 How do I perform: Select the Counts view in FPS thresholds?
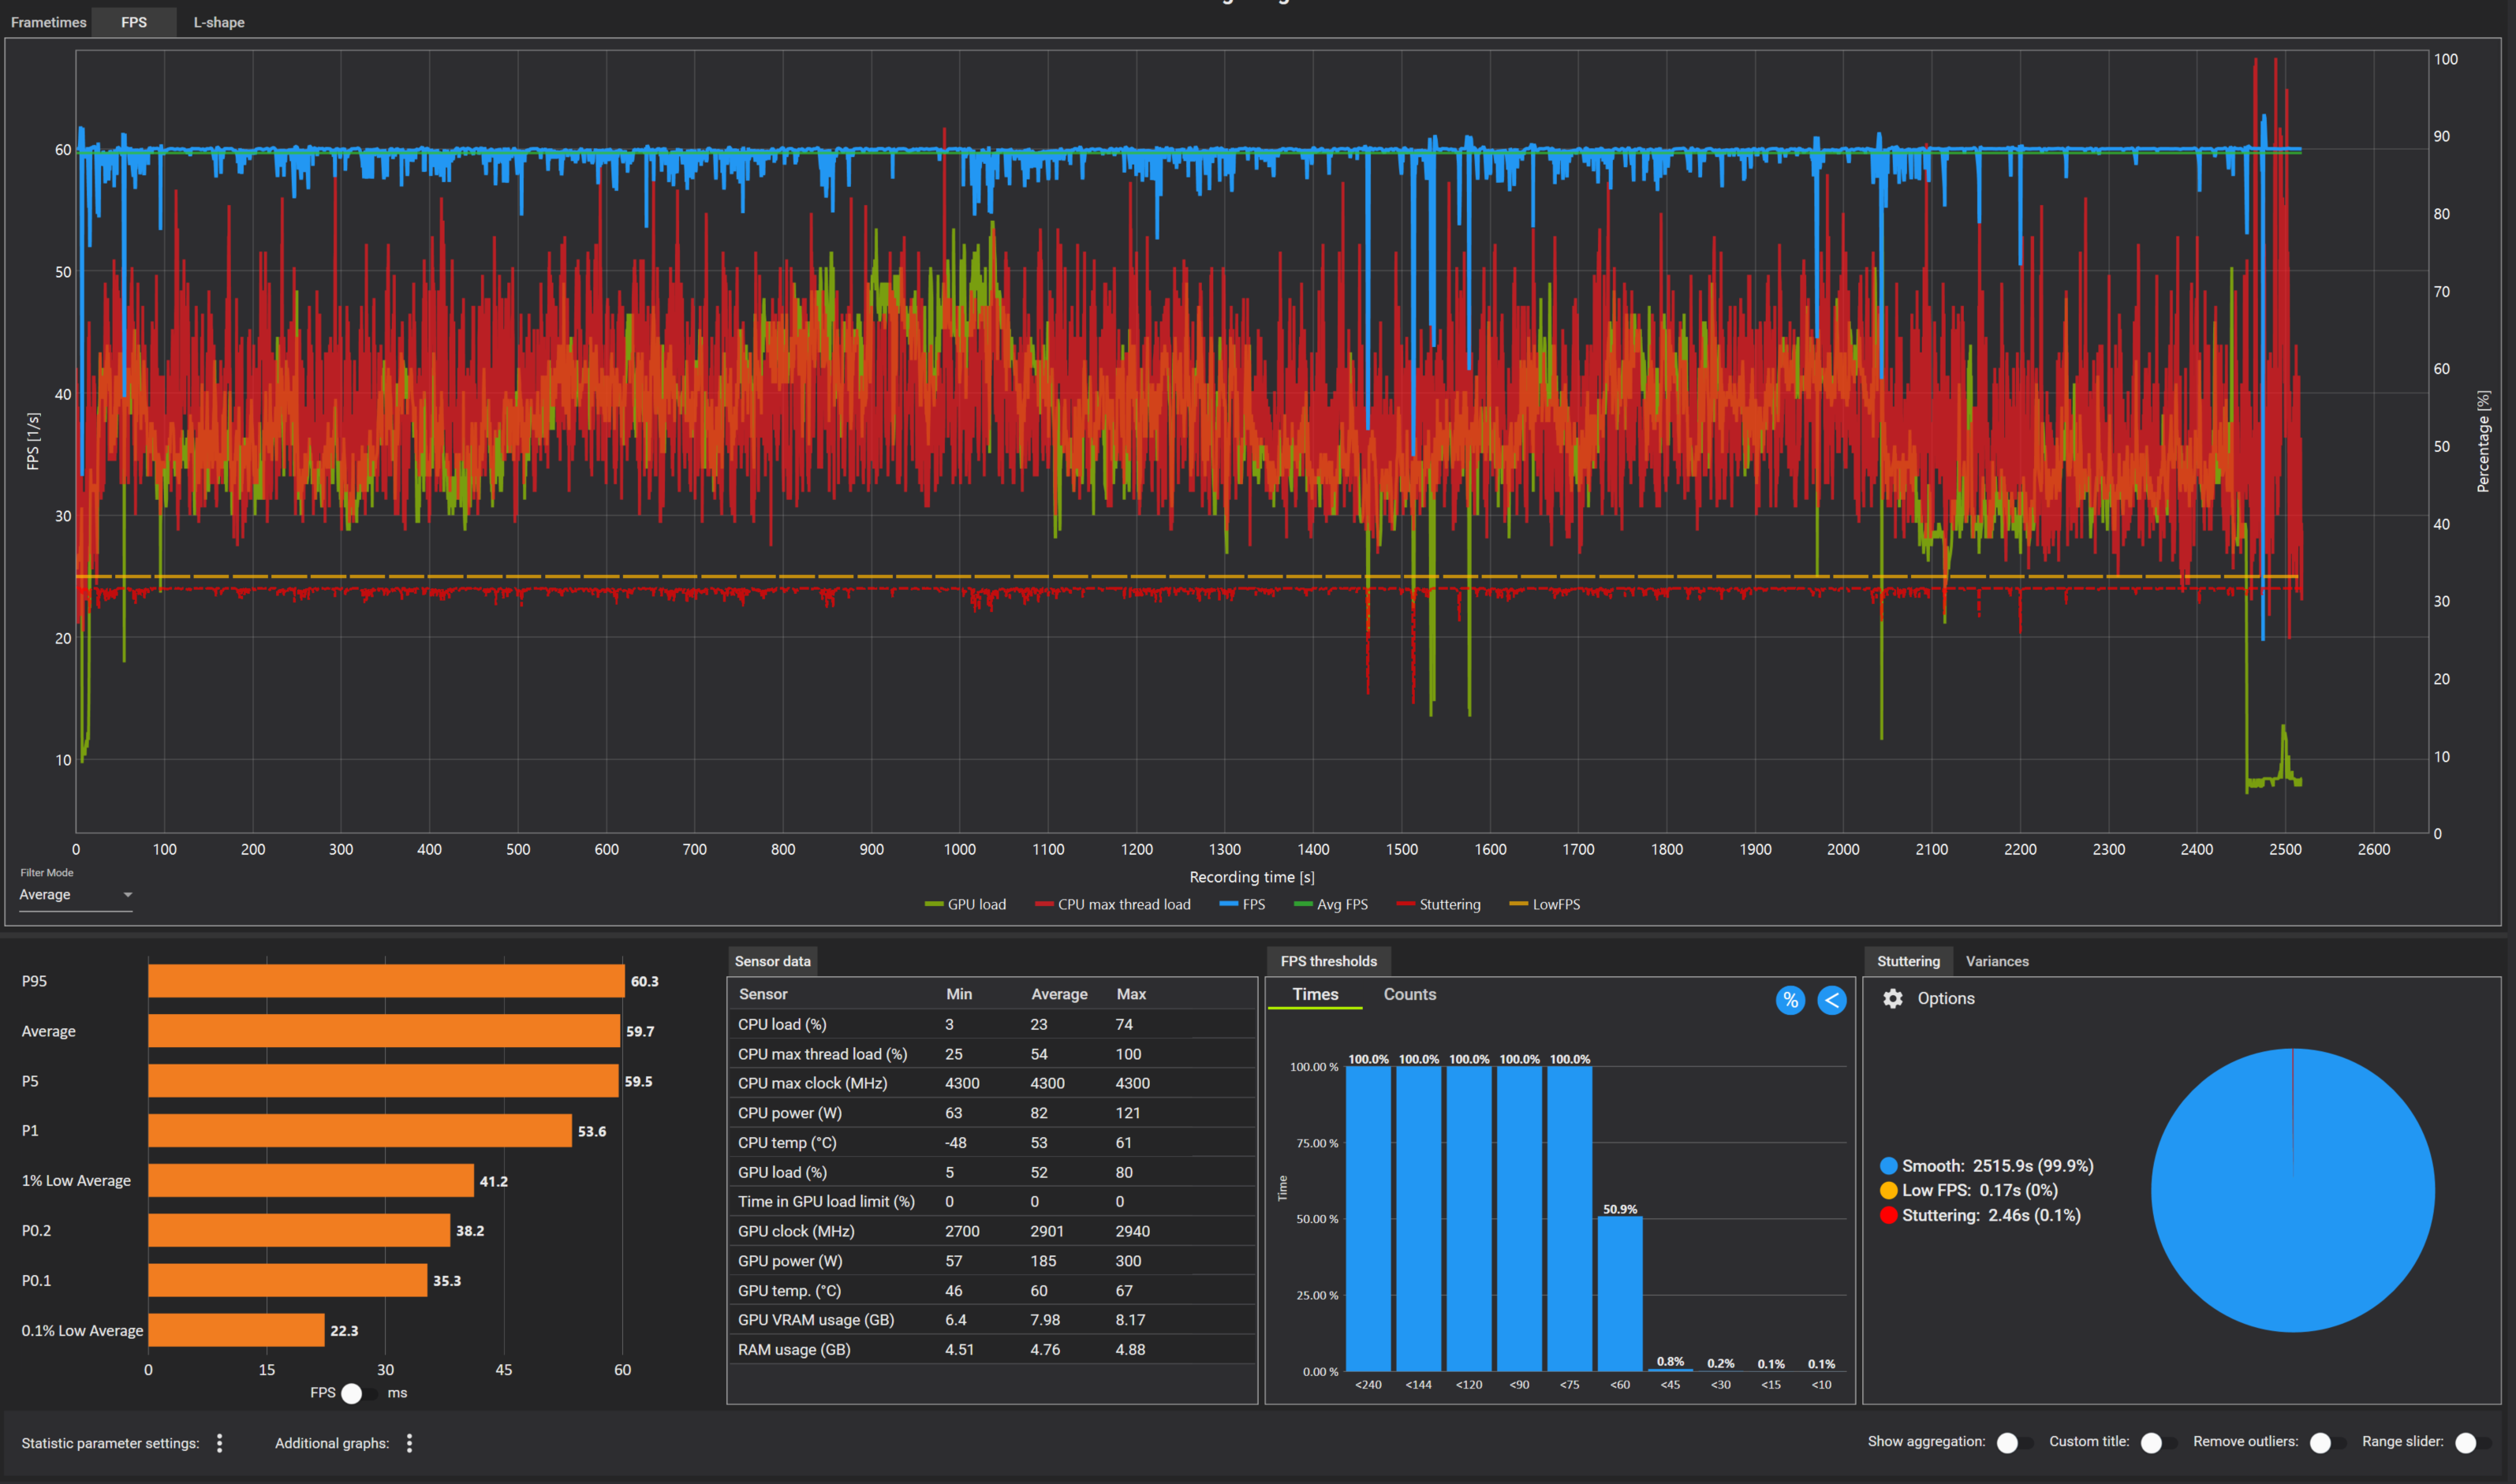tap(1409, 994)
